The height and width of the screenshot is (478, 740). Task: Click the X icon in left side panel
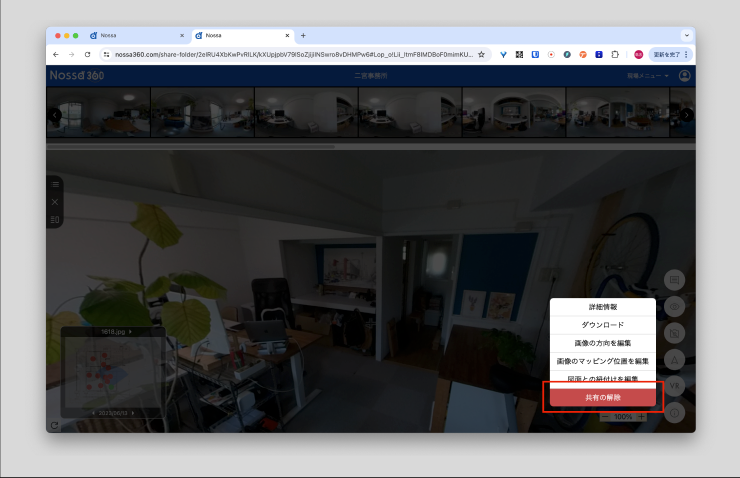pos(55,202)
